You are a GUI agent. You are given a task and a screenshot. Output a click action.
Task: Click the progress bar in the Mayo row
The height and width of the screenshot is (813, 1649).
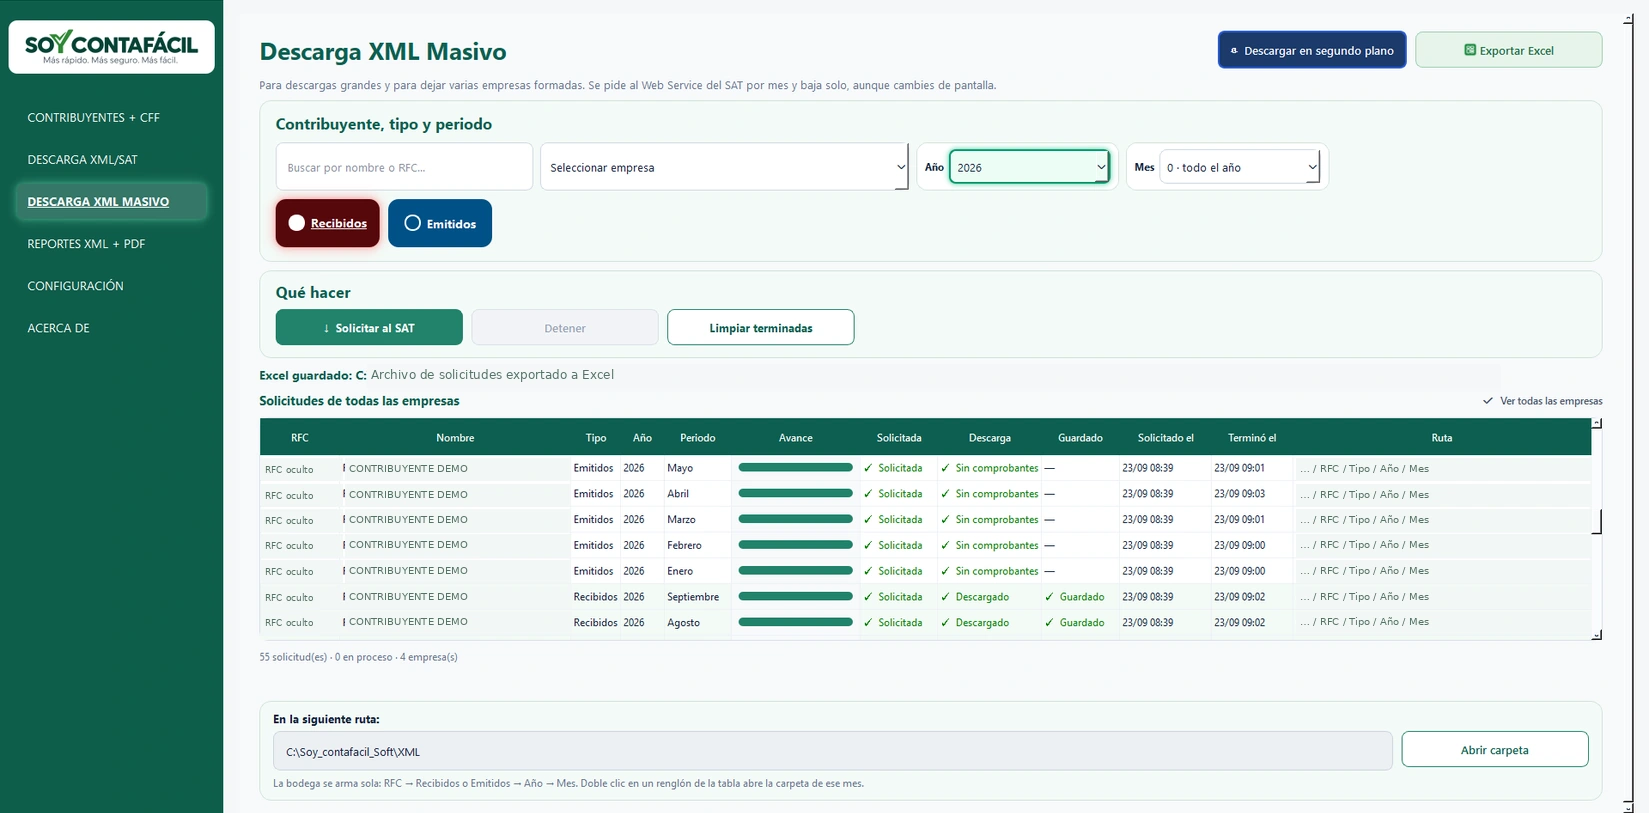pyautogui.click(x=795, y=467)
